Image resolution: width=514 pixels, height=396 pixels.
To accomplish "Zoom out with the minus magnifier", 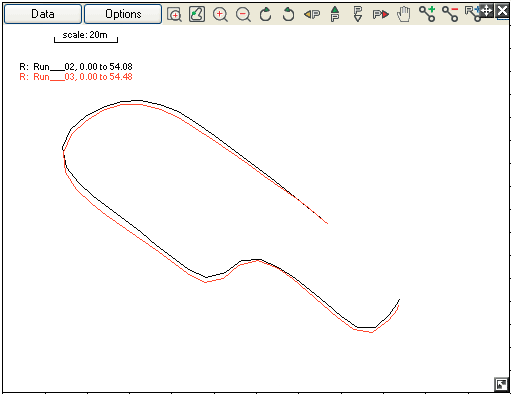I will [243, 15].
